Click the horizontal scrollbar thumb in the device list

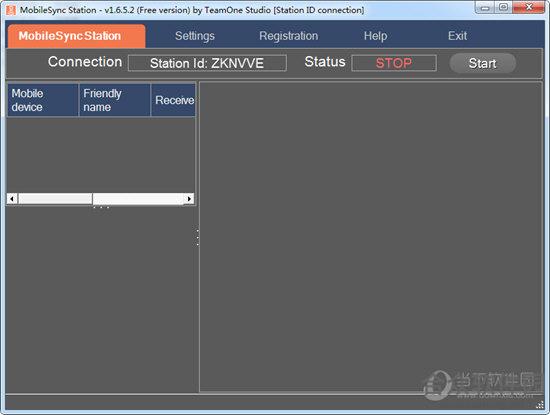coord(55,199)
